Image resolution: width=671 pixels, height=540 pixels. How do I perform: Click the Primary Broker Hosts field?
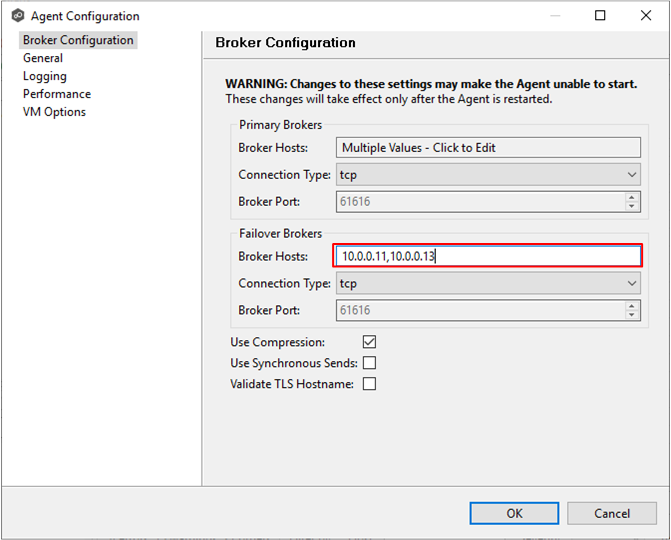[x=488, y=148]
